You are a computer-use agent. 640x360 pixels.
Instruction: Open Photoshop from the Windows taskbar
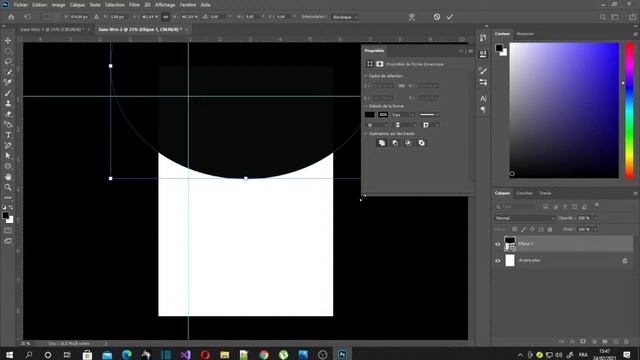[x=342, y=354]
